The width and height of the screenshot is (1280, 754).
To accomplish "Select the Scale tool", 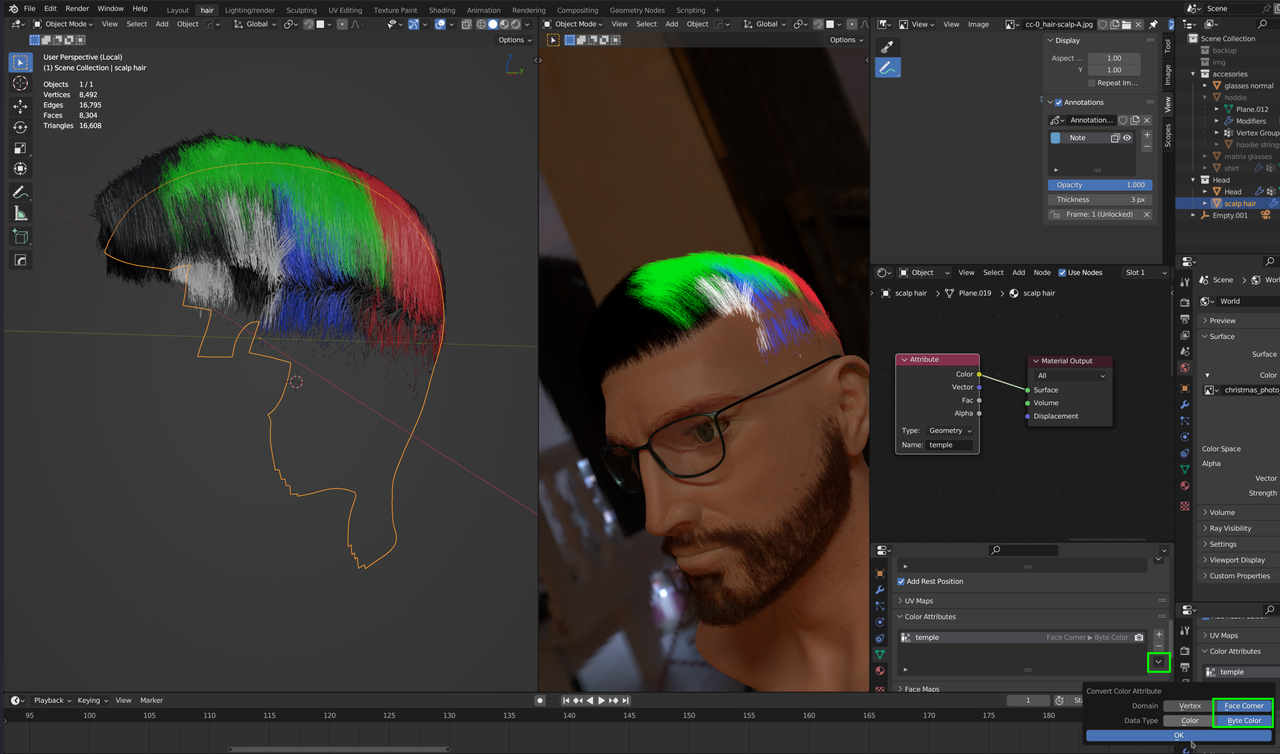I will [x=20, y=148].
